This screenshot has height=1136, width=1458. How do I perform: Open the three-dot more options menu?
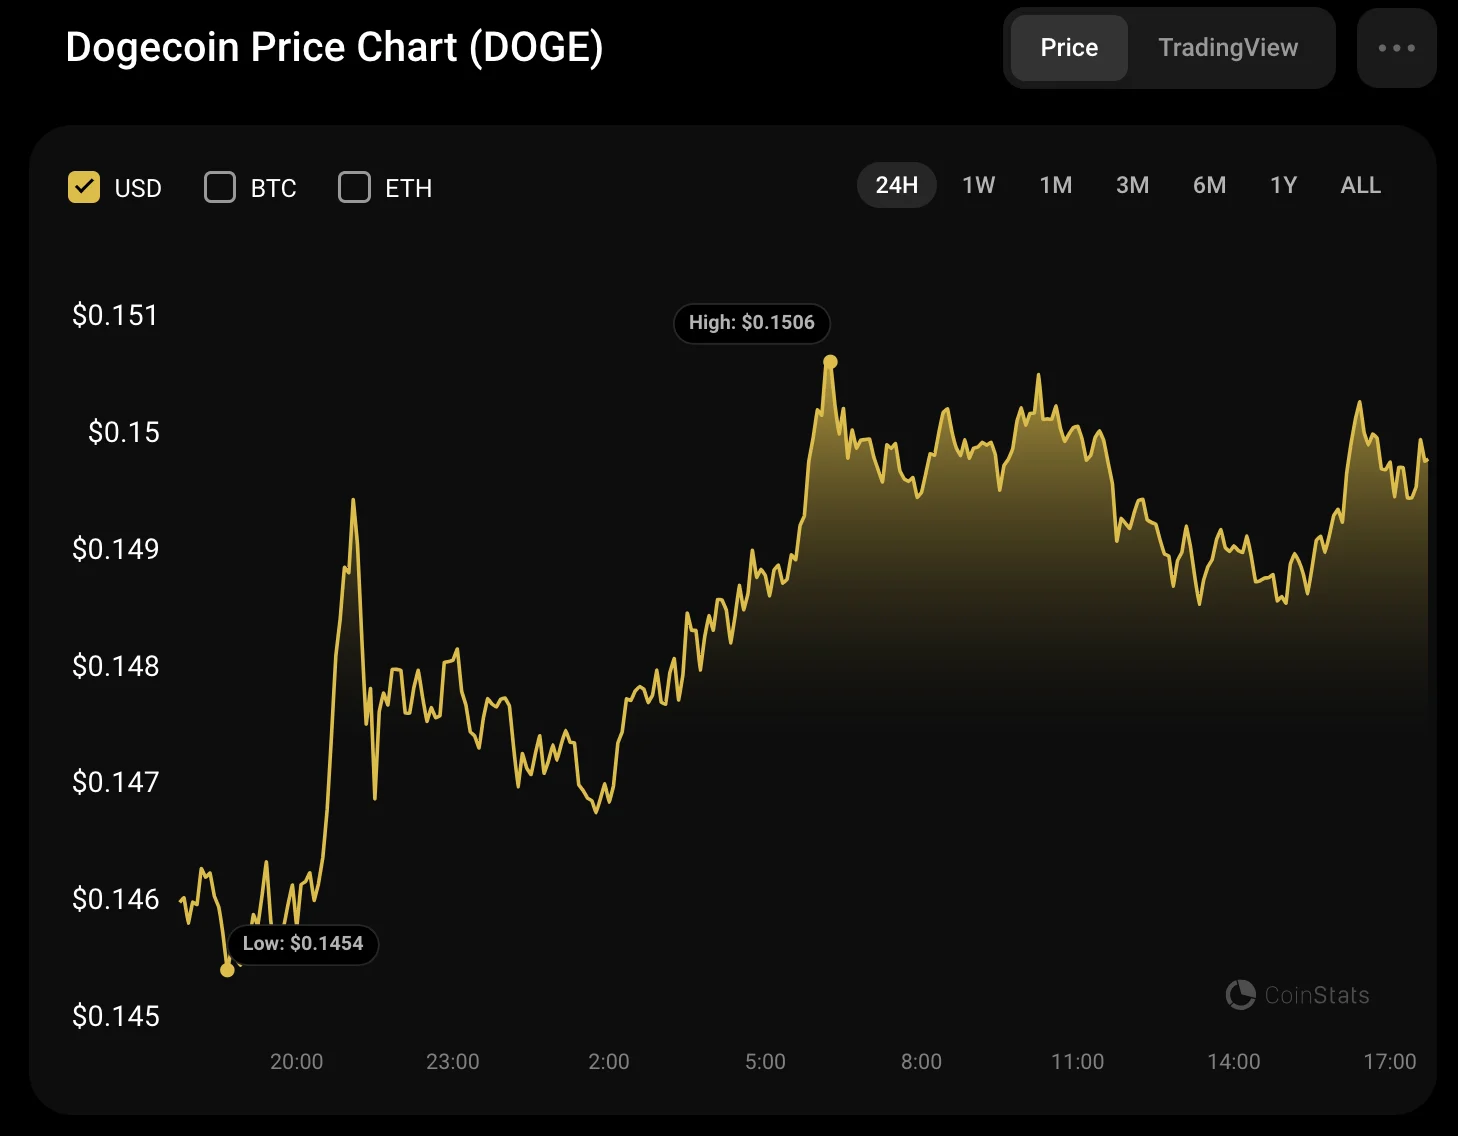coord(1396,48)
